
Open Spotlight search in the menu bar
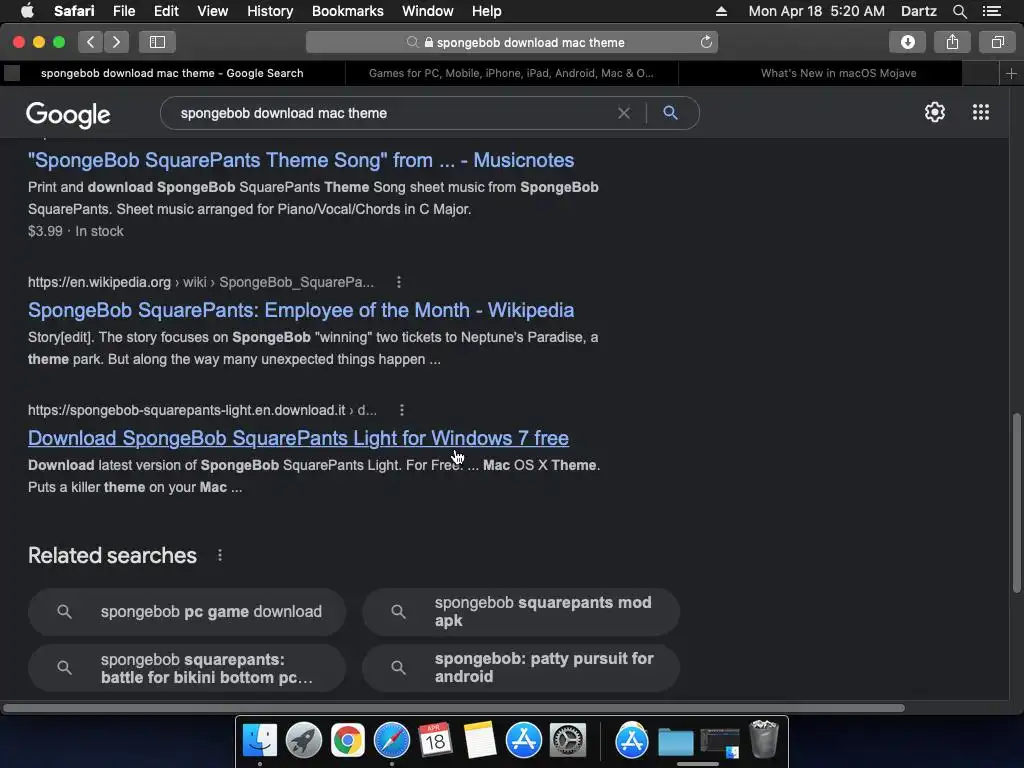959,11
